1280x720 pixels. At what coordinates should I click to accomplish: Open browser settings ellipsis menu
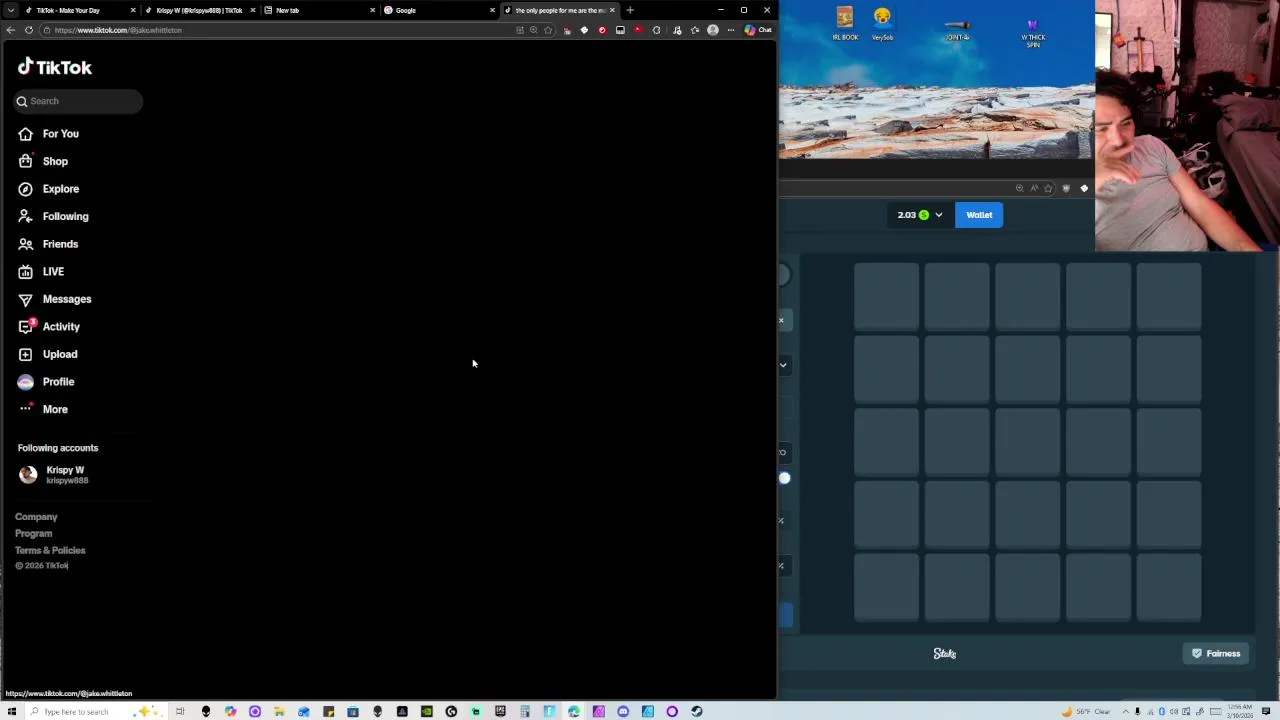[x=731, y=30]
